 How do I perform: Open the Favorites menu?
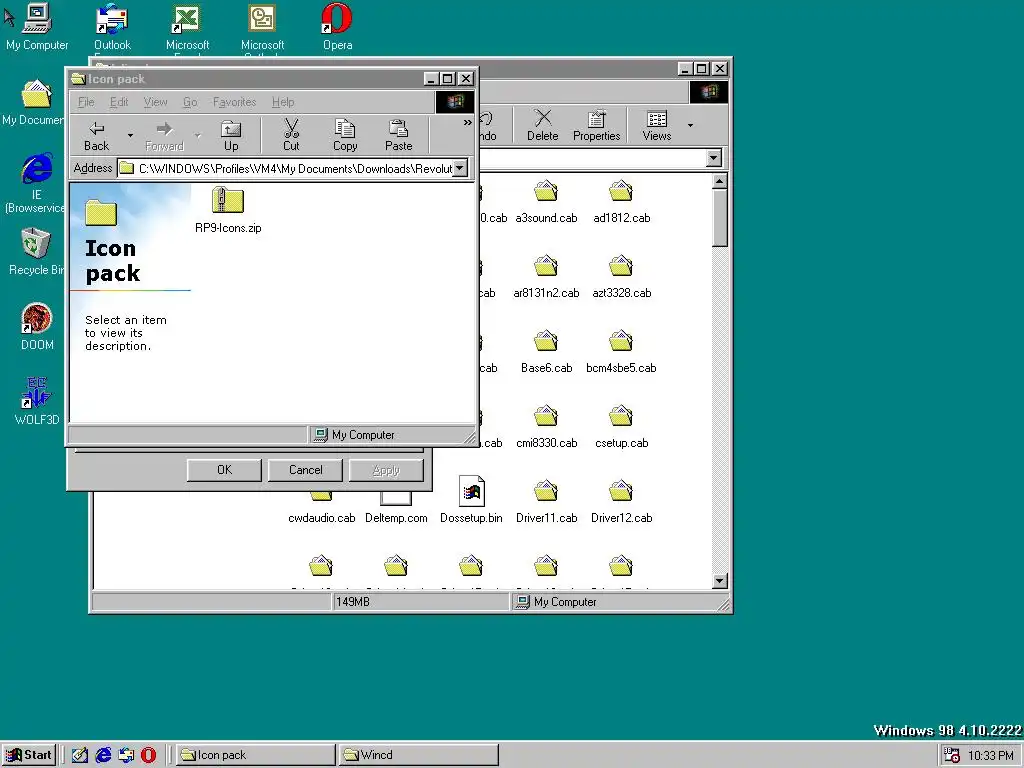pyautogui.click(x=234, y=102)
